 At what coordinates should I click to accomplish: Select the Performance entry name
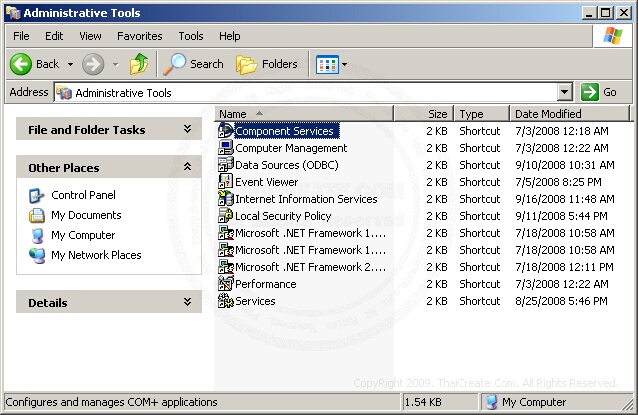tap(266, 284)
